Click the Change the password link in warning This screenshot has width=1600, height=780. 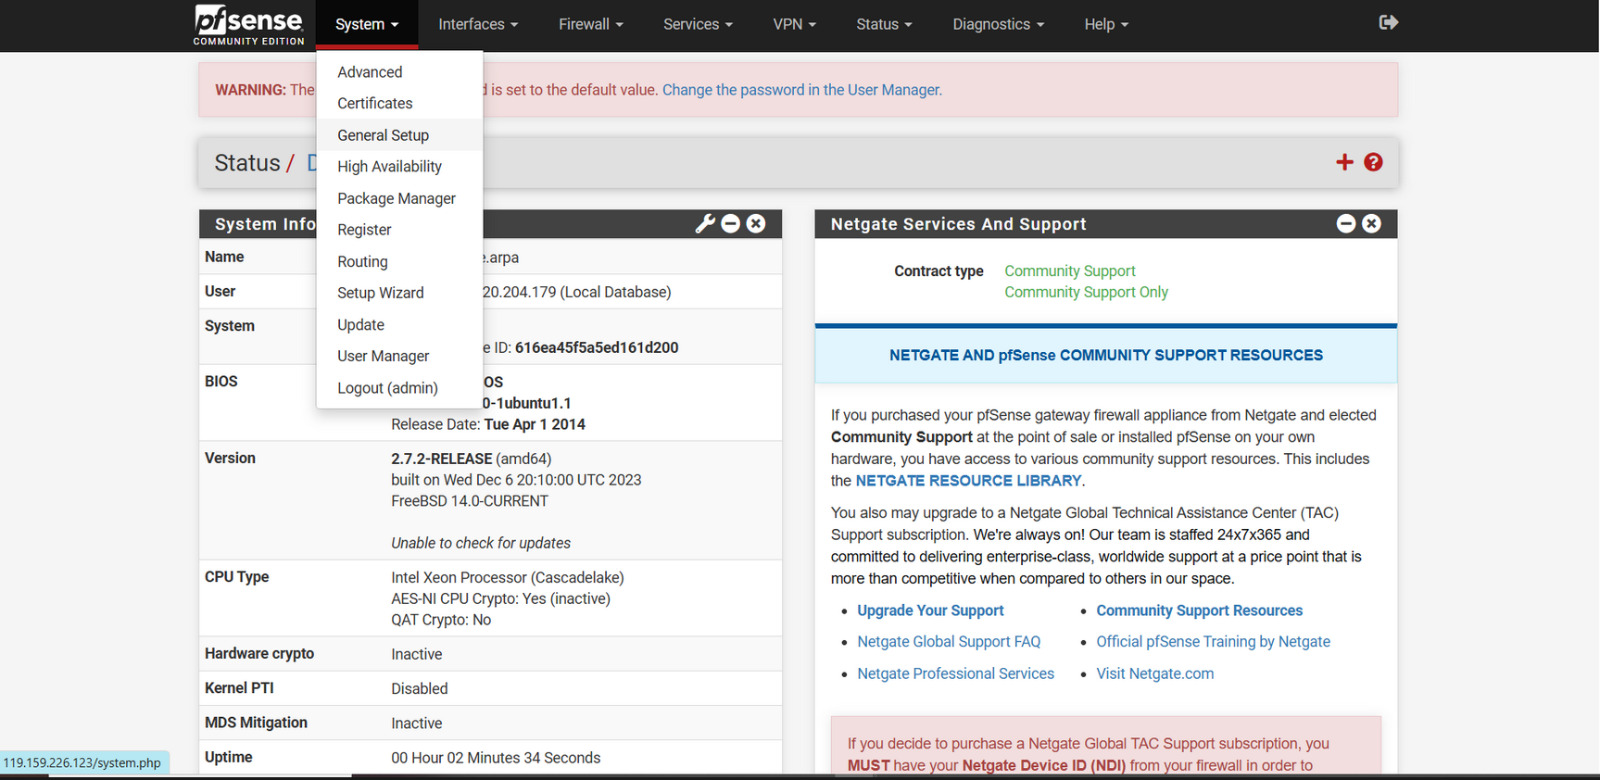[801, 90]
